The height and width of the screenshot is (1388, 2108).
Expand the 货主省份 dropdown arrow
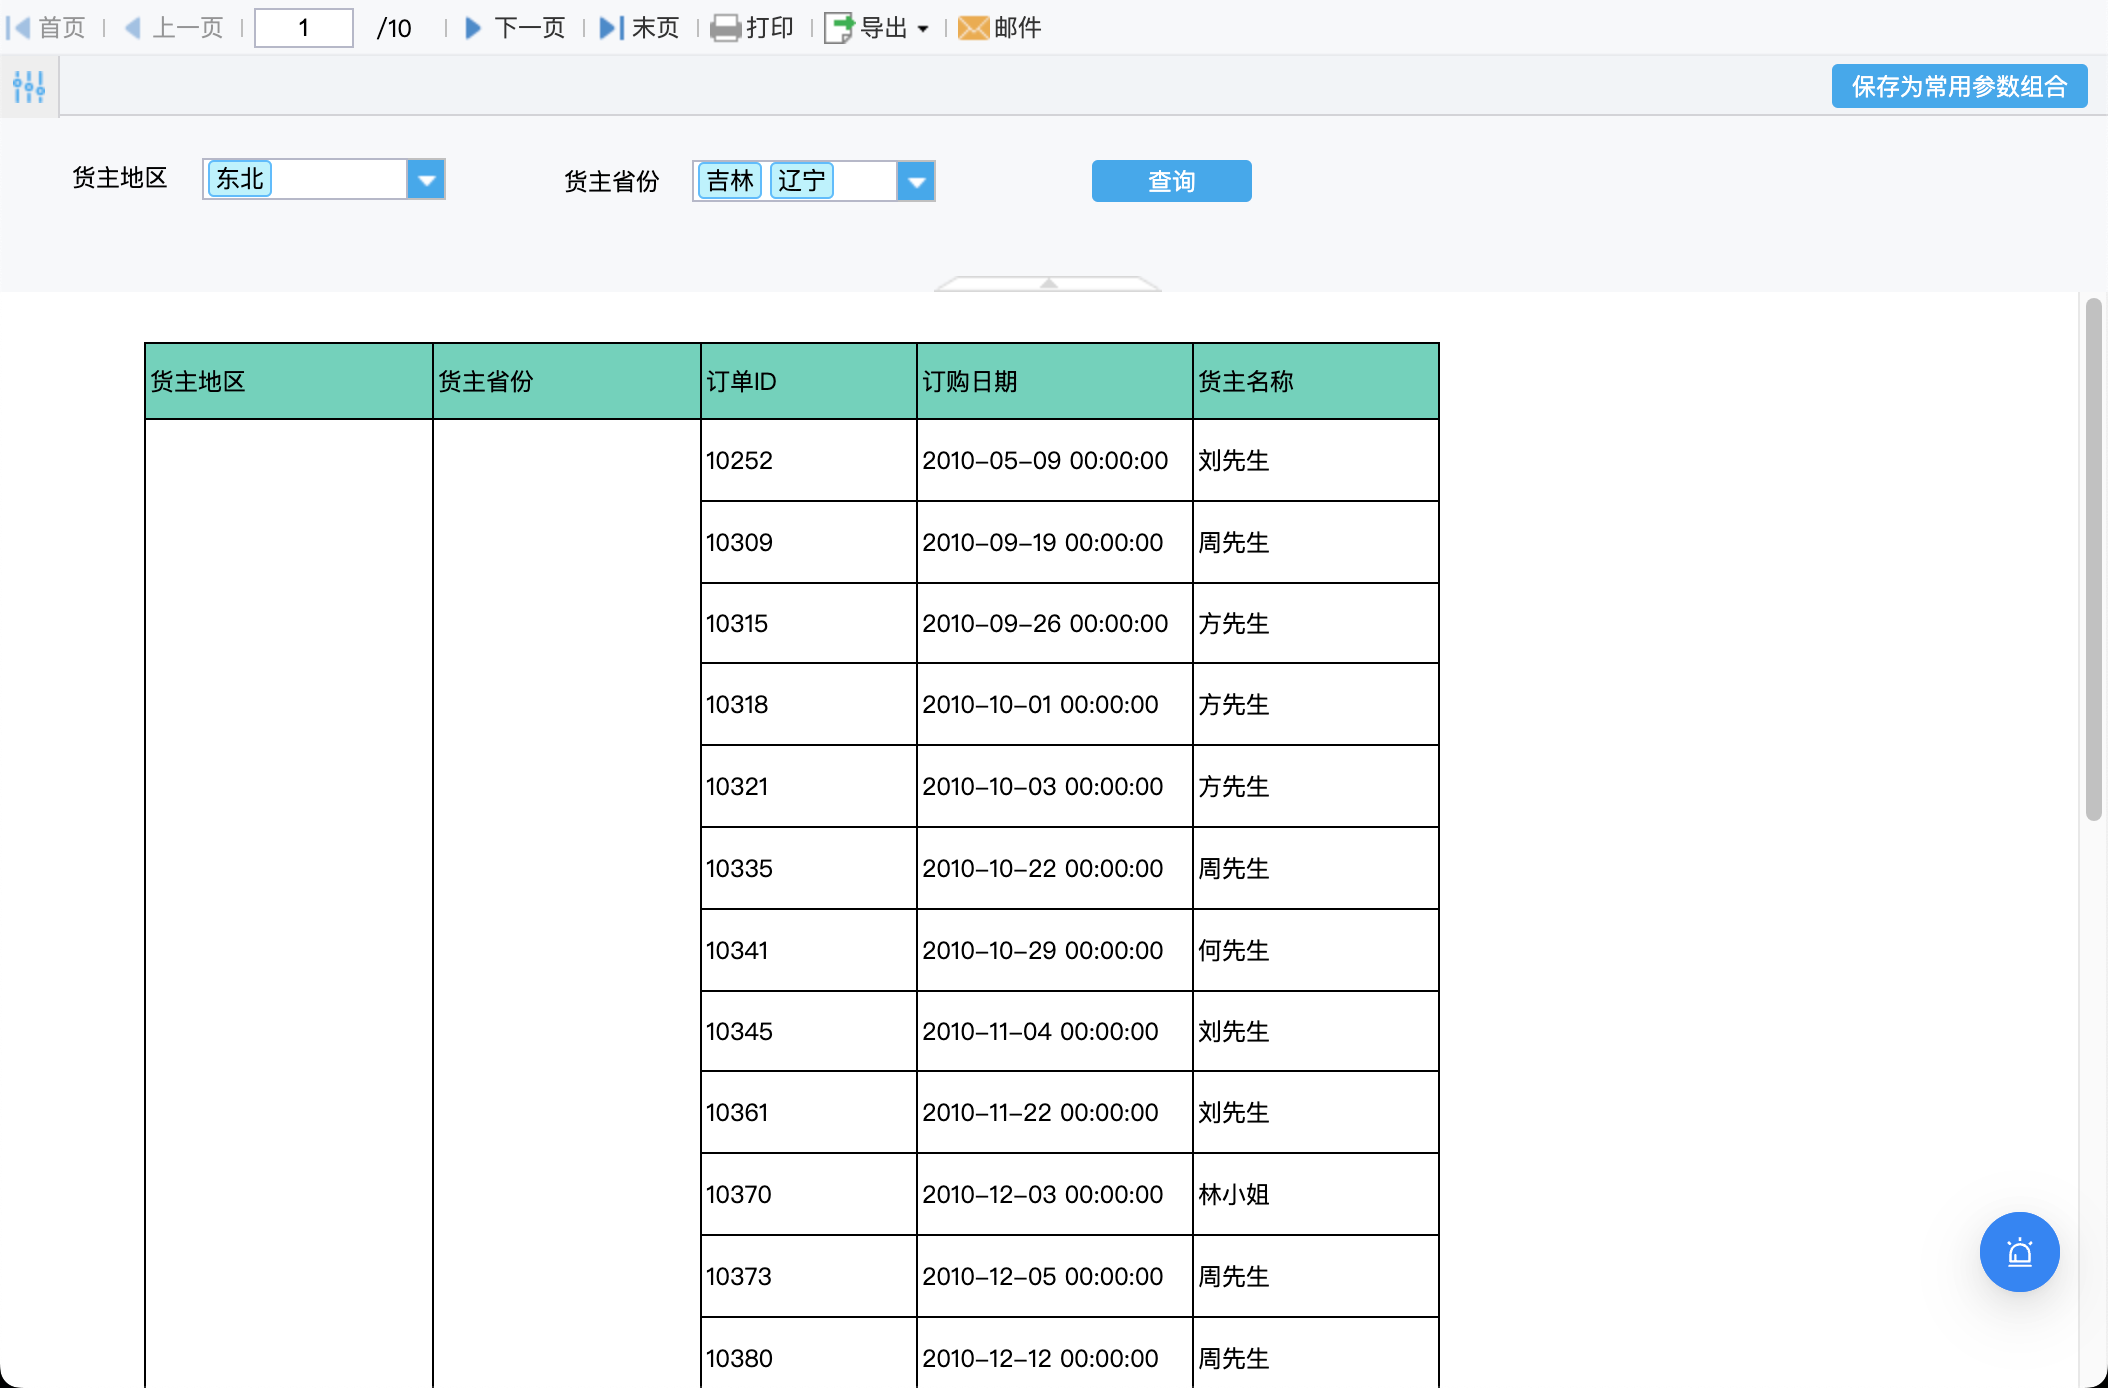coord(916,182)
